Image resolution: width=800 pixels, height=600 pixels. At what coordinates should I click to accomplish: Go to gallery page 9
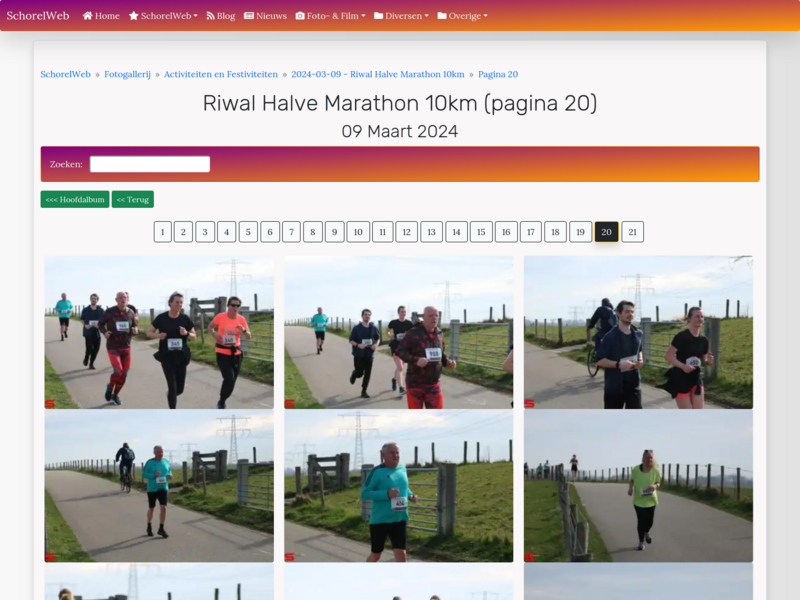(x=335, y=232)
